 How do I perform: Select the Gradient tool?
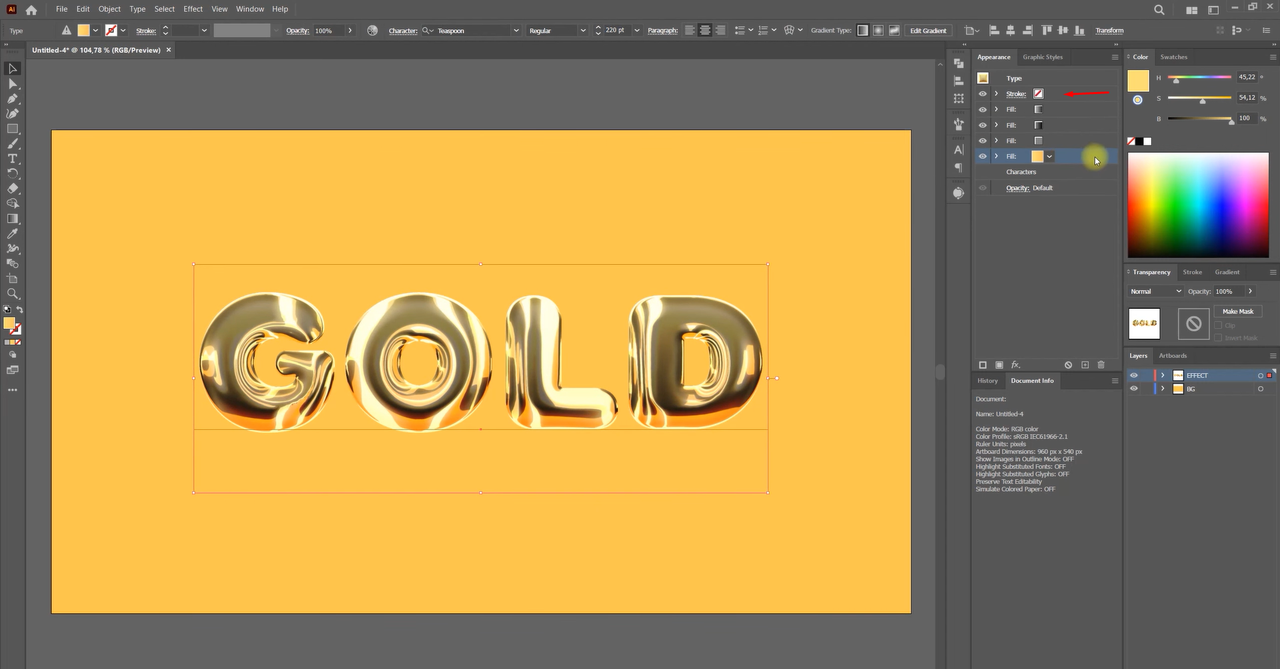tap(13, 218)
